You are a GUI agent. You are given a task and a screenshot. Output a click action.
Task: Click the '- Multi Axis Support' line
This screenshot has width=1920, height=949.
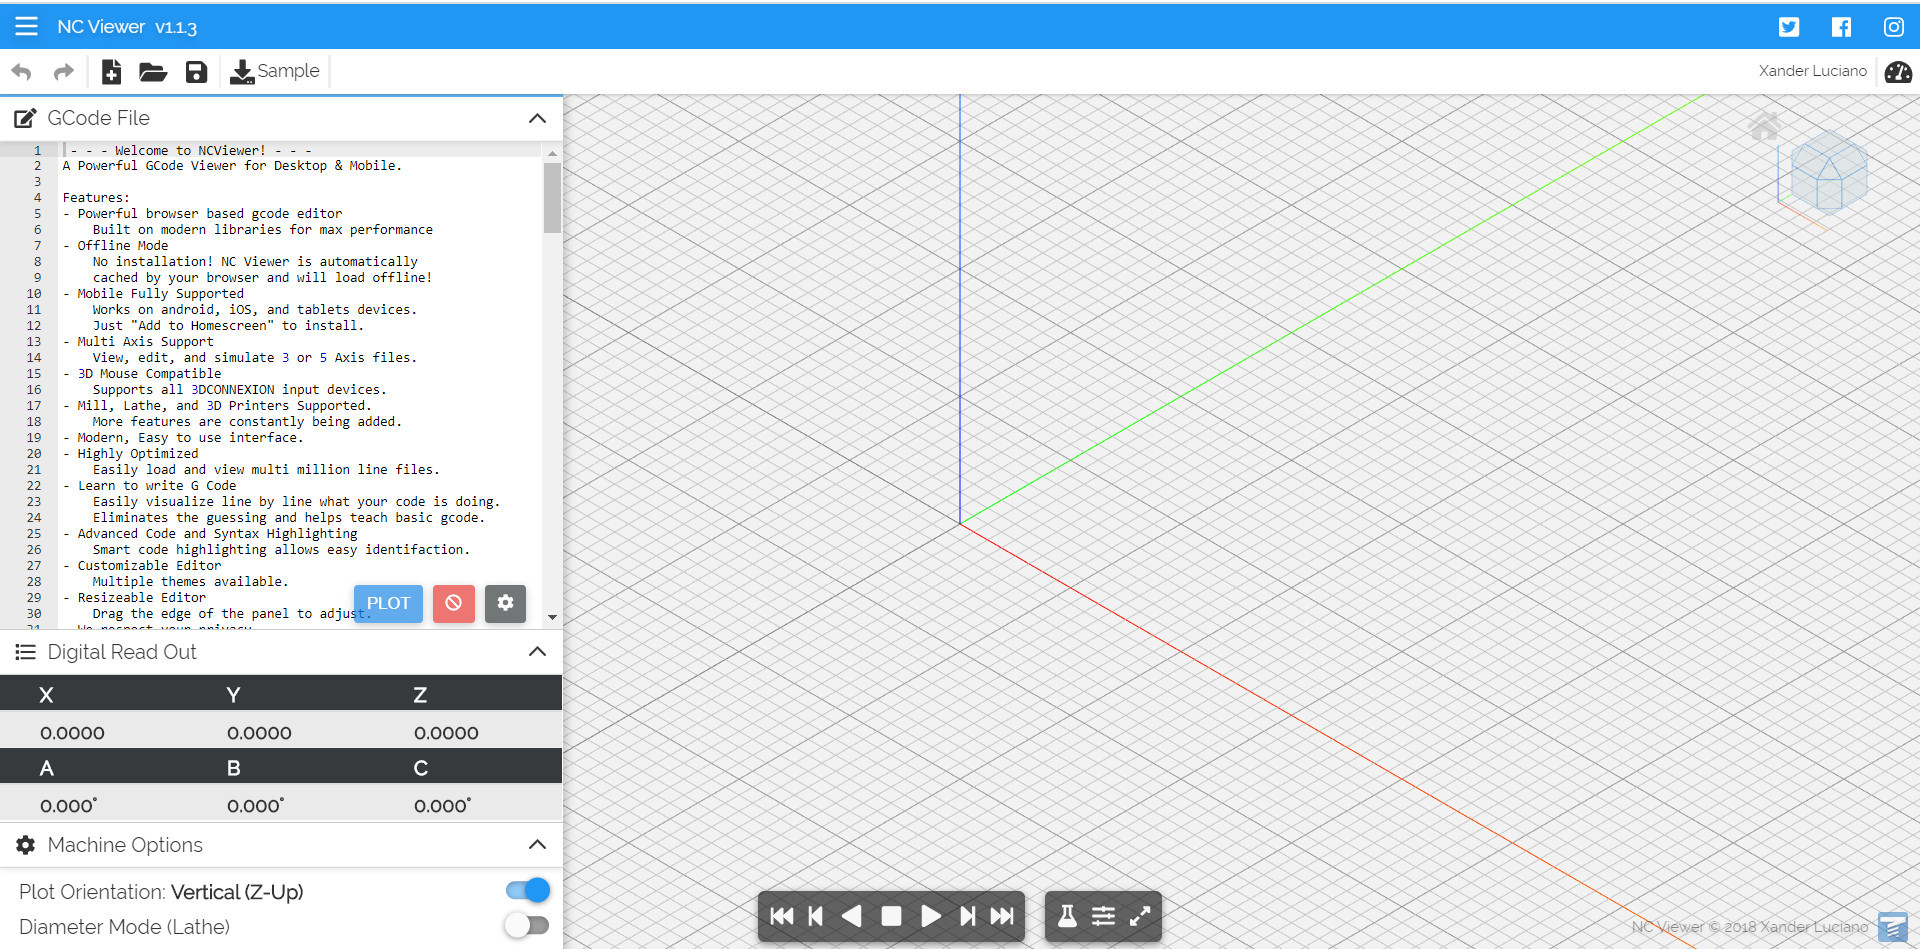click(138, 342)
